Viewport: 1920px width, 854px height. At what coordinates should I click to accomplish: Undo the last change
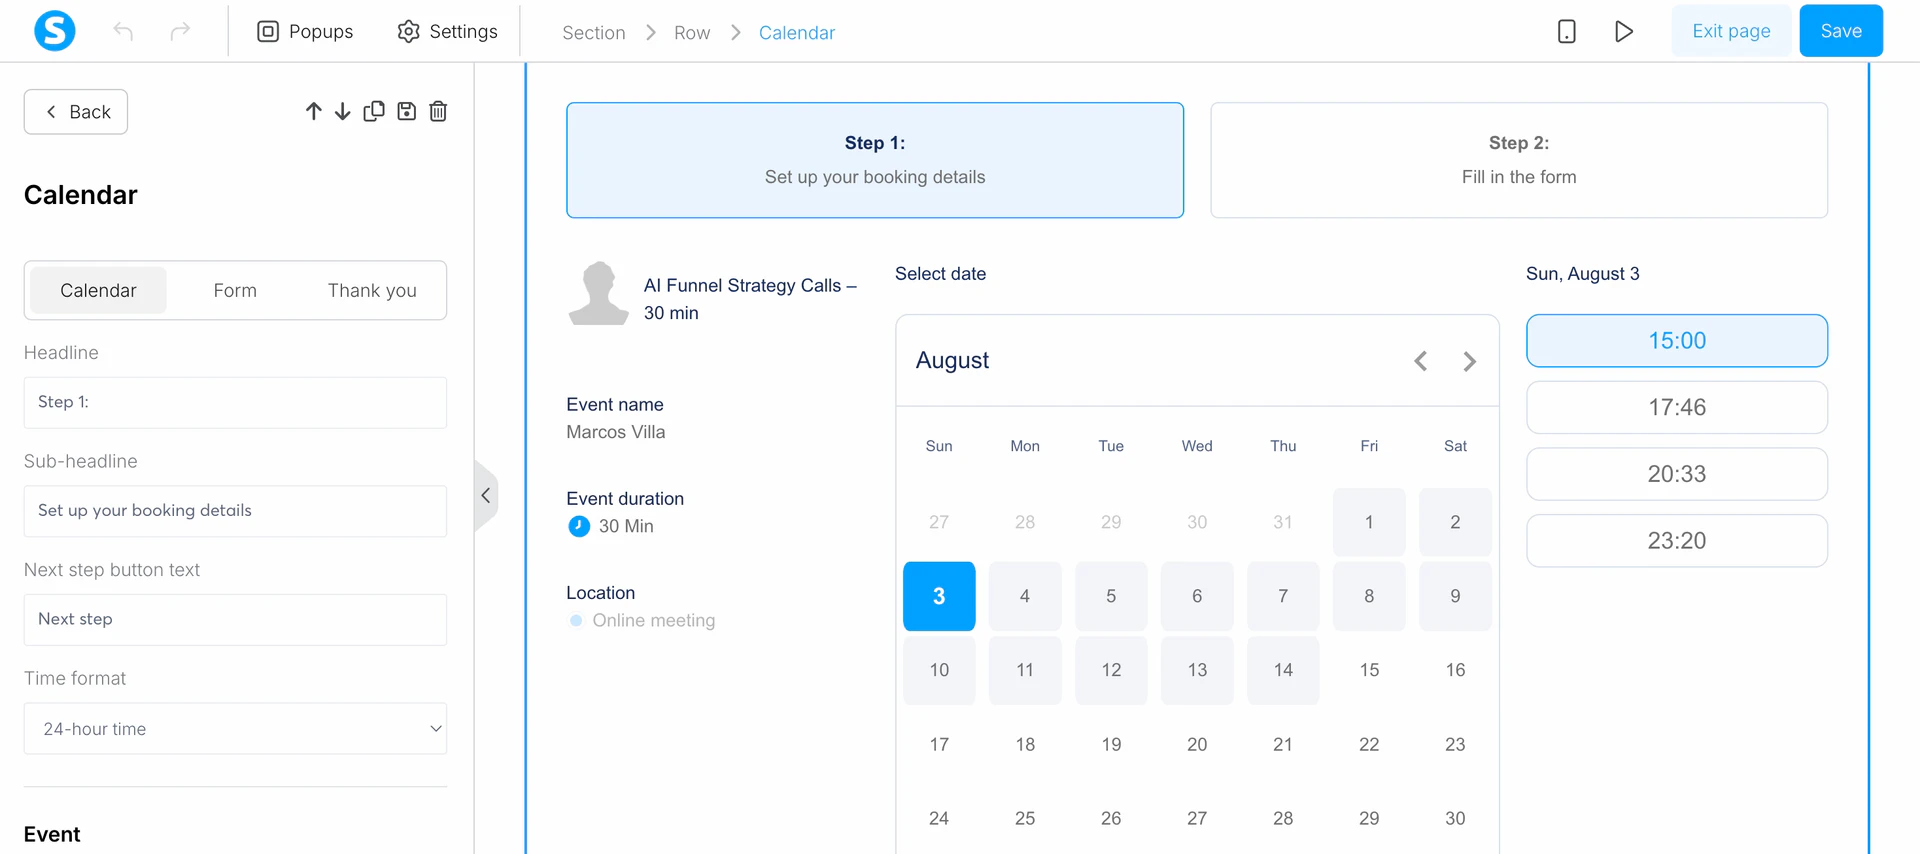tap(123, 31)
